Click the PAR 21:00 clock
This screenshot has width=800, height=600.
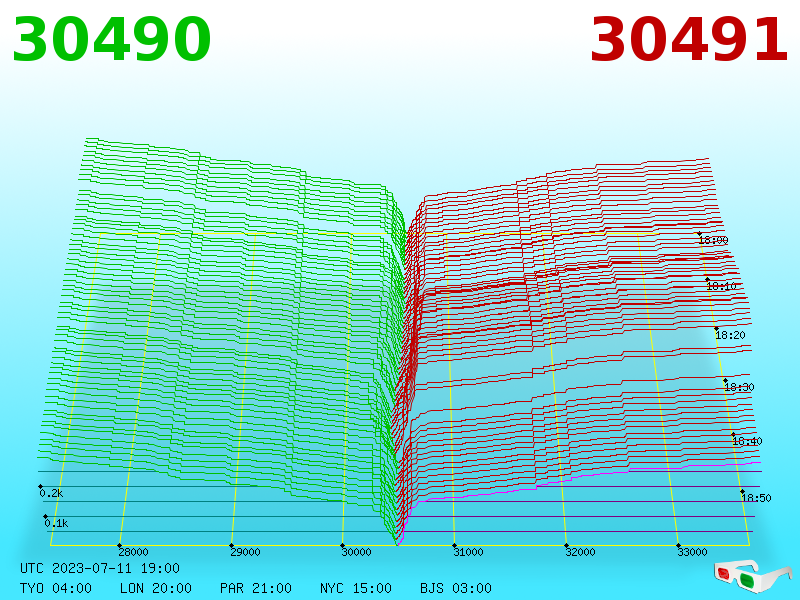[256, 588]
